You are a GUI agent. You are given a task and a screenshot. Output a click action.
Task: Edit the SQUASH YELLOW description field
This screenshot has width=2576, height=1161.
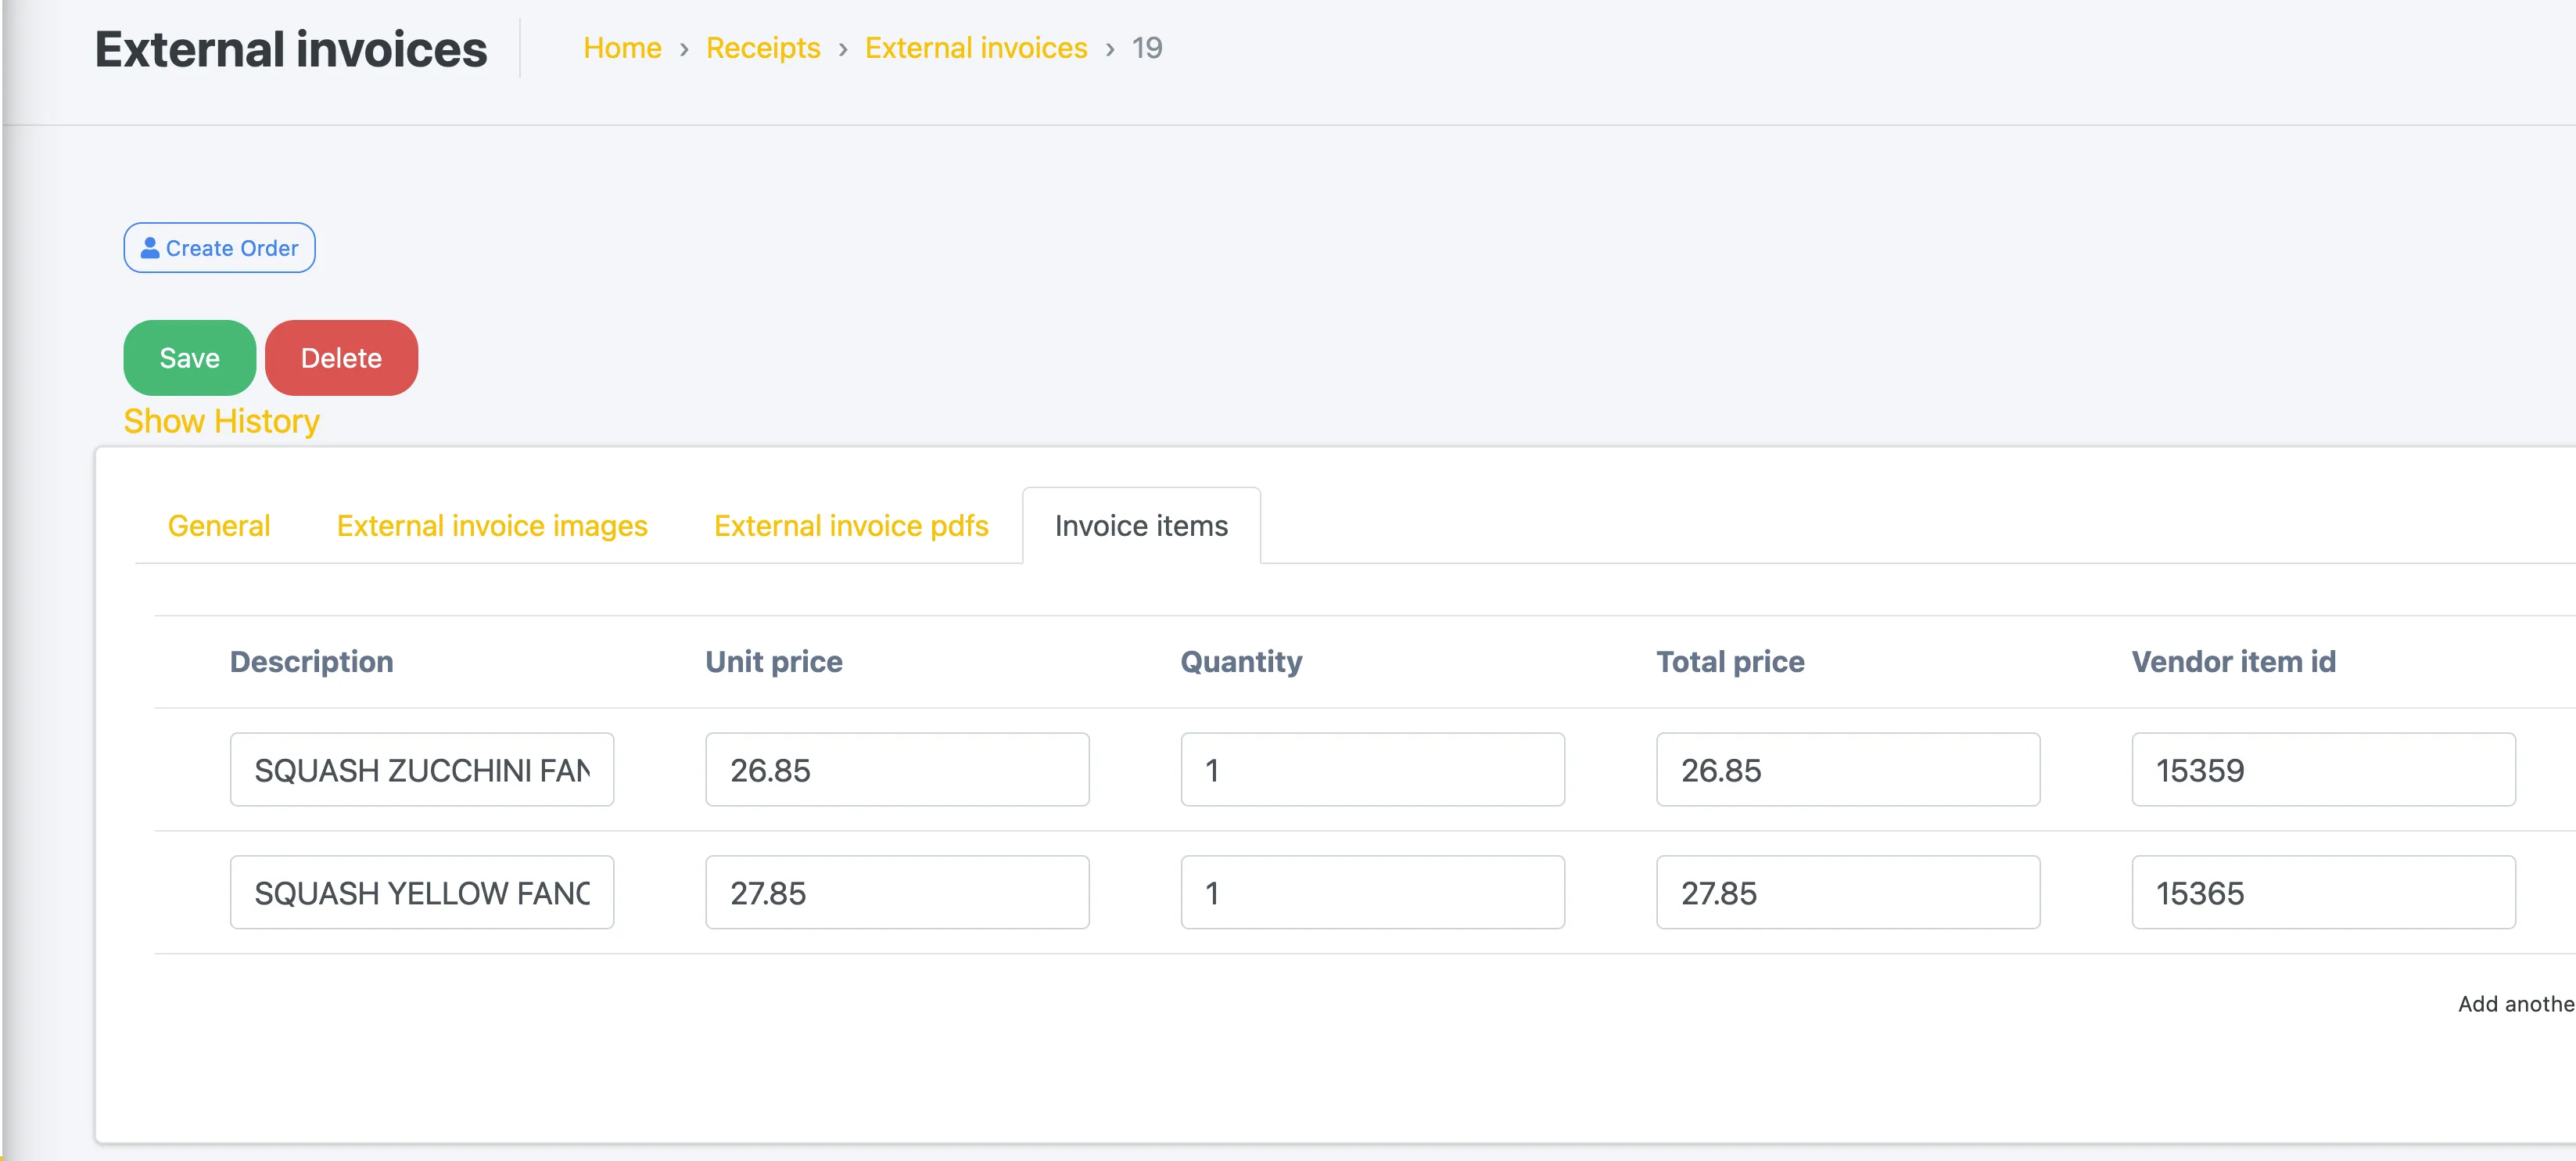tap(422, 893)
